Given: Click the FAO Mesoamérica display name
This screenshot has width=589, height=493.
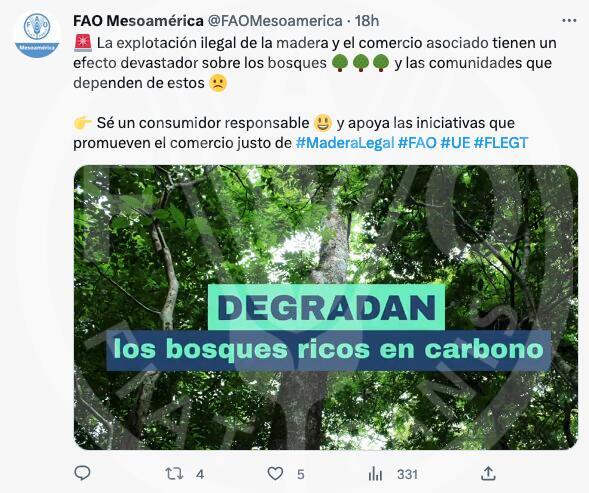Looking at the screenshot, I should point(138,21).
